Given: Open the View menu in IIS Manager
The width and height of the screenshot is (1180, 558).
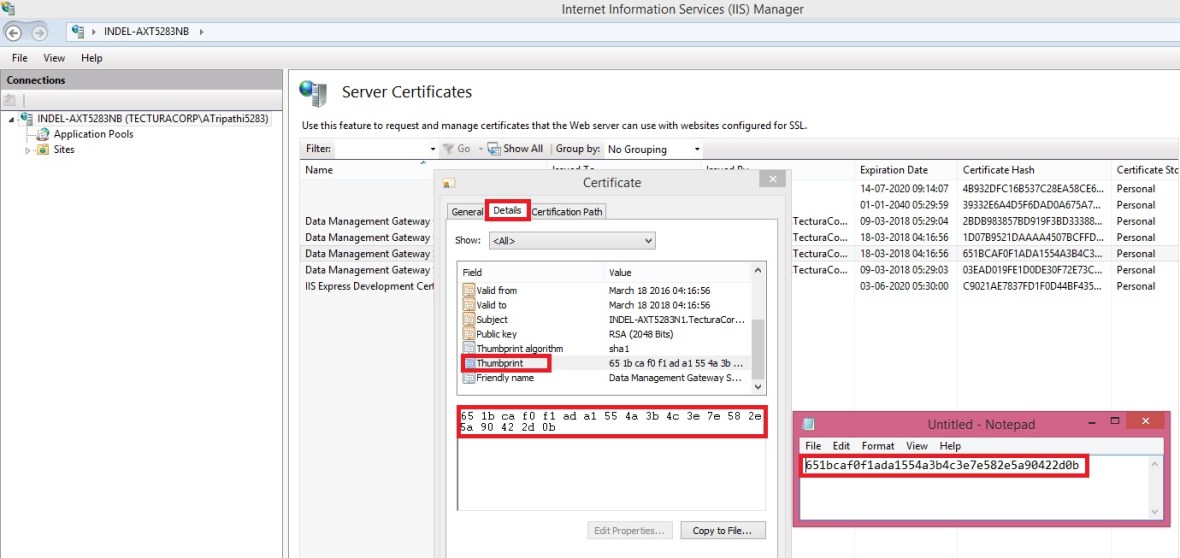Looking at the screenshot, I should point(54,58).
